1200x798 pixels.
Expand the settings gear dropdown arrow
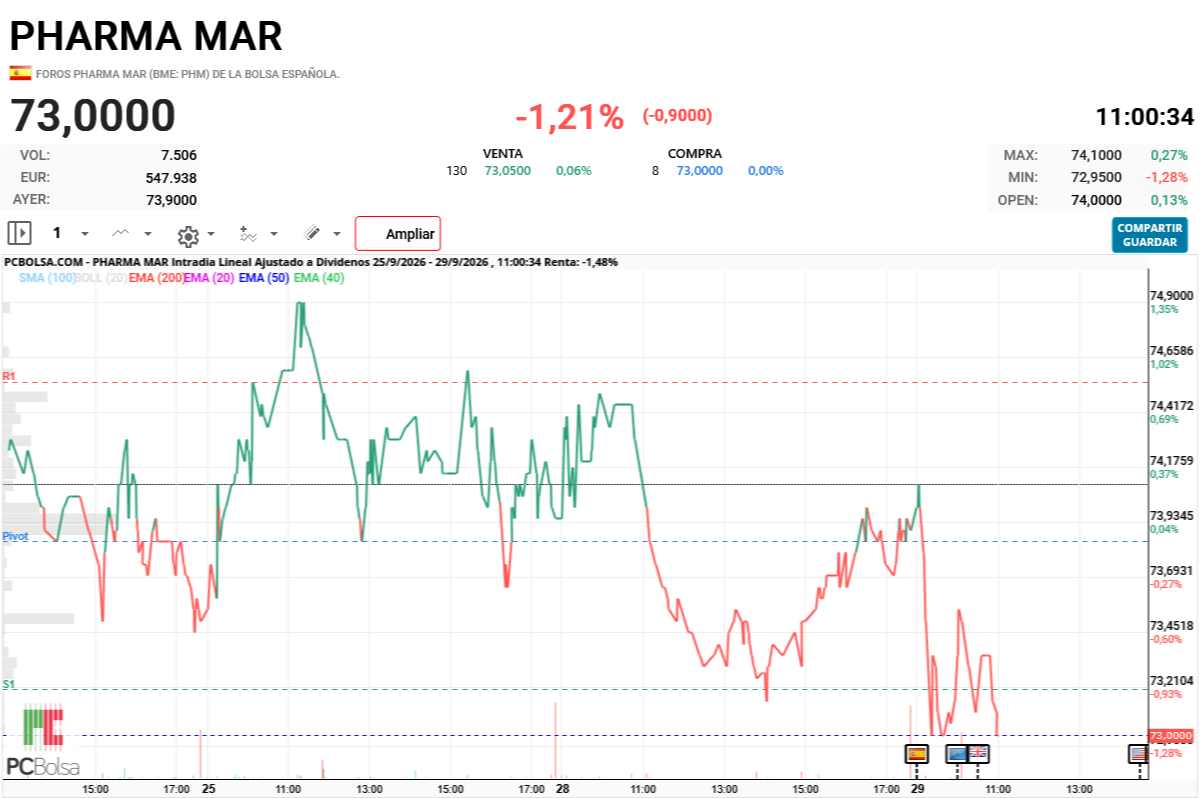pyautogui.click(x=211, y=234)
